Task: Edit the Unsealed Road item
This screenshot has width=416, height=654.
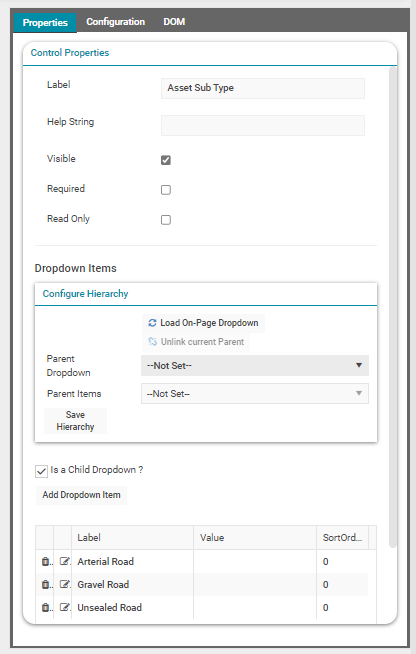Action: click(x=64, y=607)
